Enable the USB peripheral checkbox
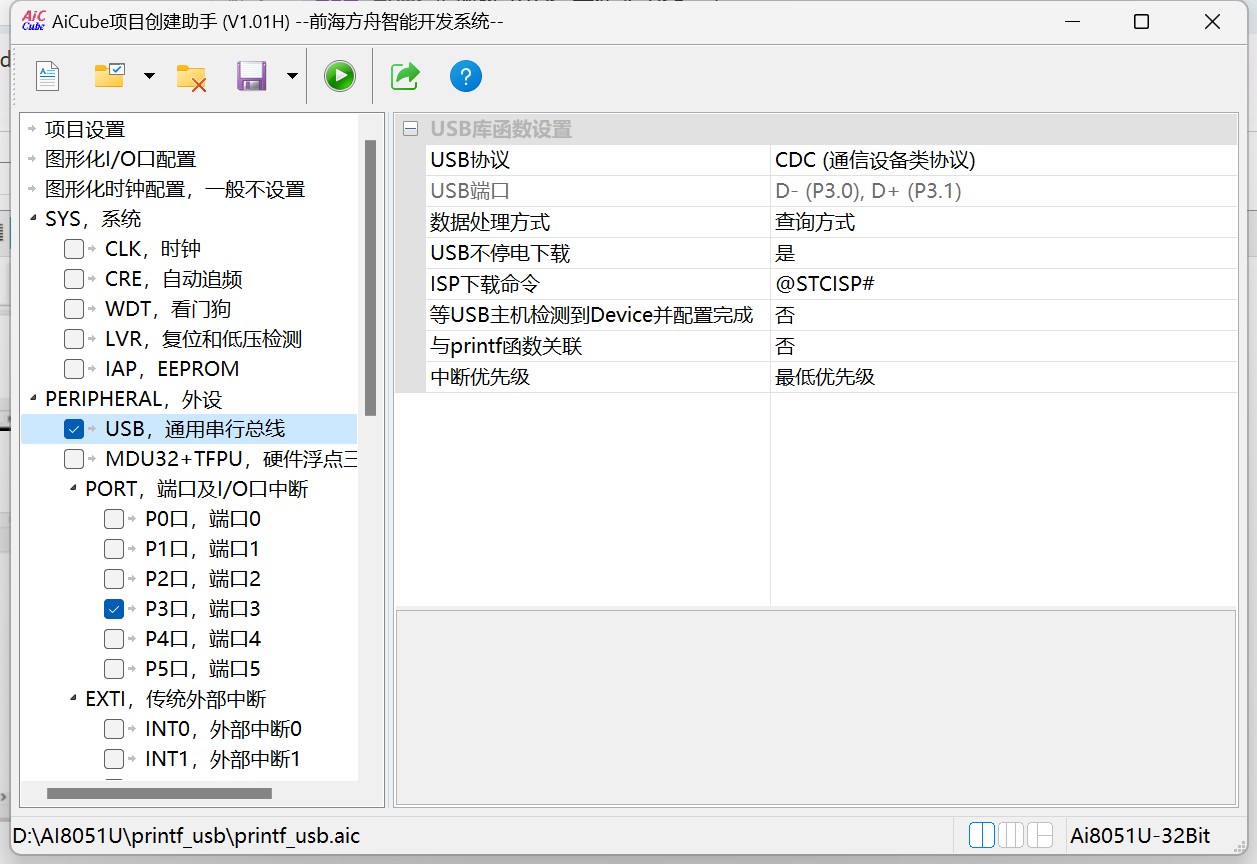This screenshot has height=864, width=1257. point(73,428)
